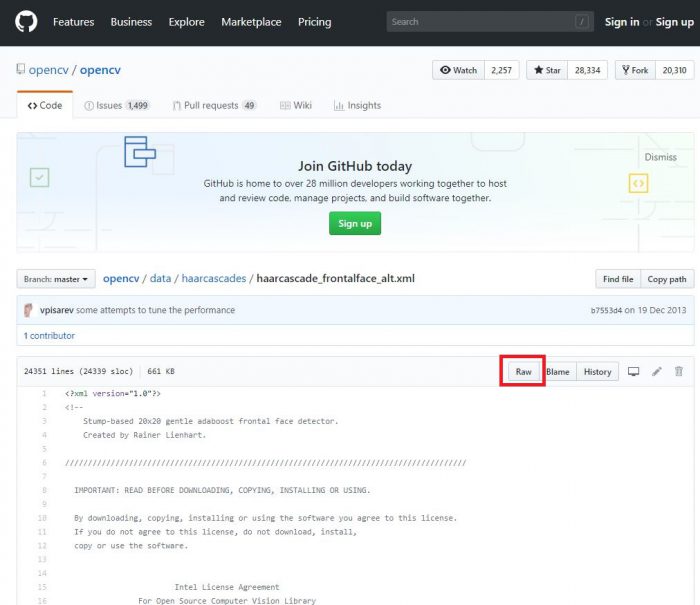700x605 pixels.
Task: Dismiss the Join GitHub banner
Action: 660,157
